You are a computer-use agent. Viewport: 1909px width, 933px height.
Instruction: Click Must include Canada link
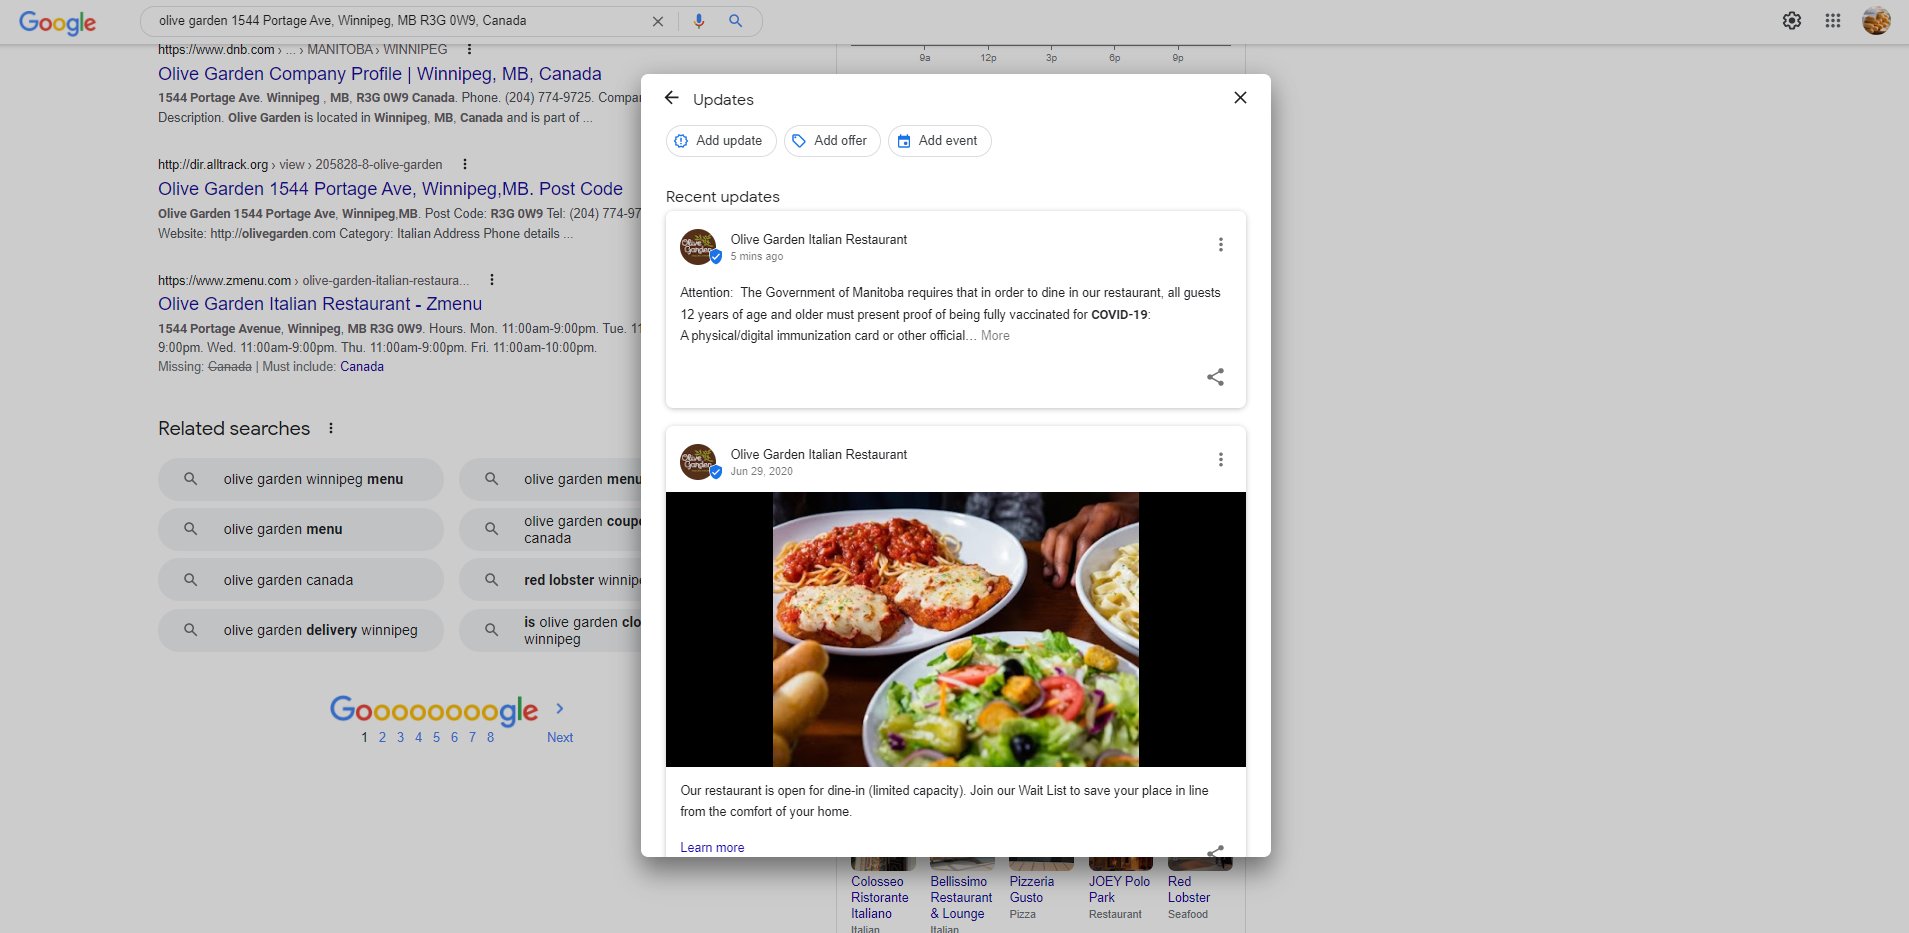(362, 367)
